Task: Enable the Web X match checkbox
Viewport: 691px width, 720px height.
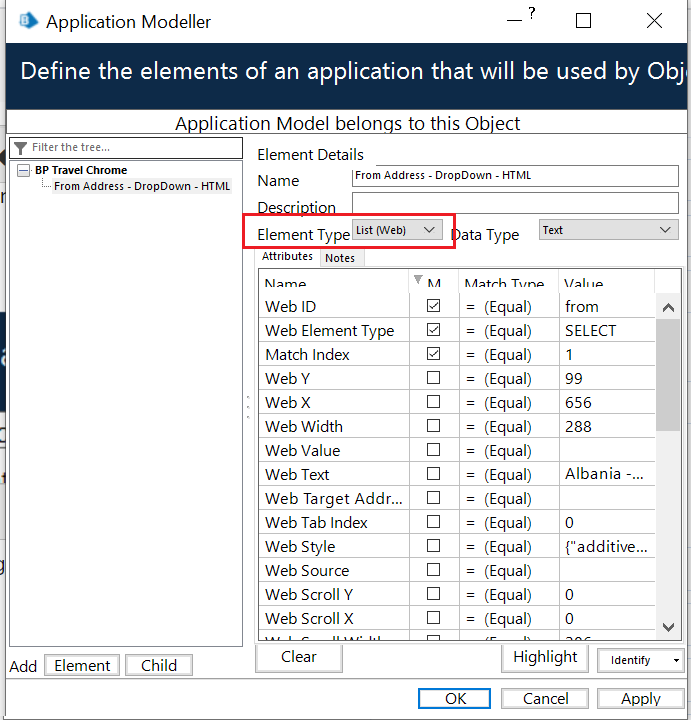Action: [x=433, y=402]
